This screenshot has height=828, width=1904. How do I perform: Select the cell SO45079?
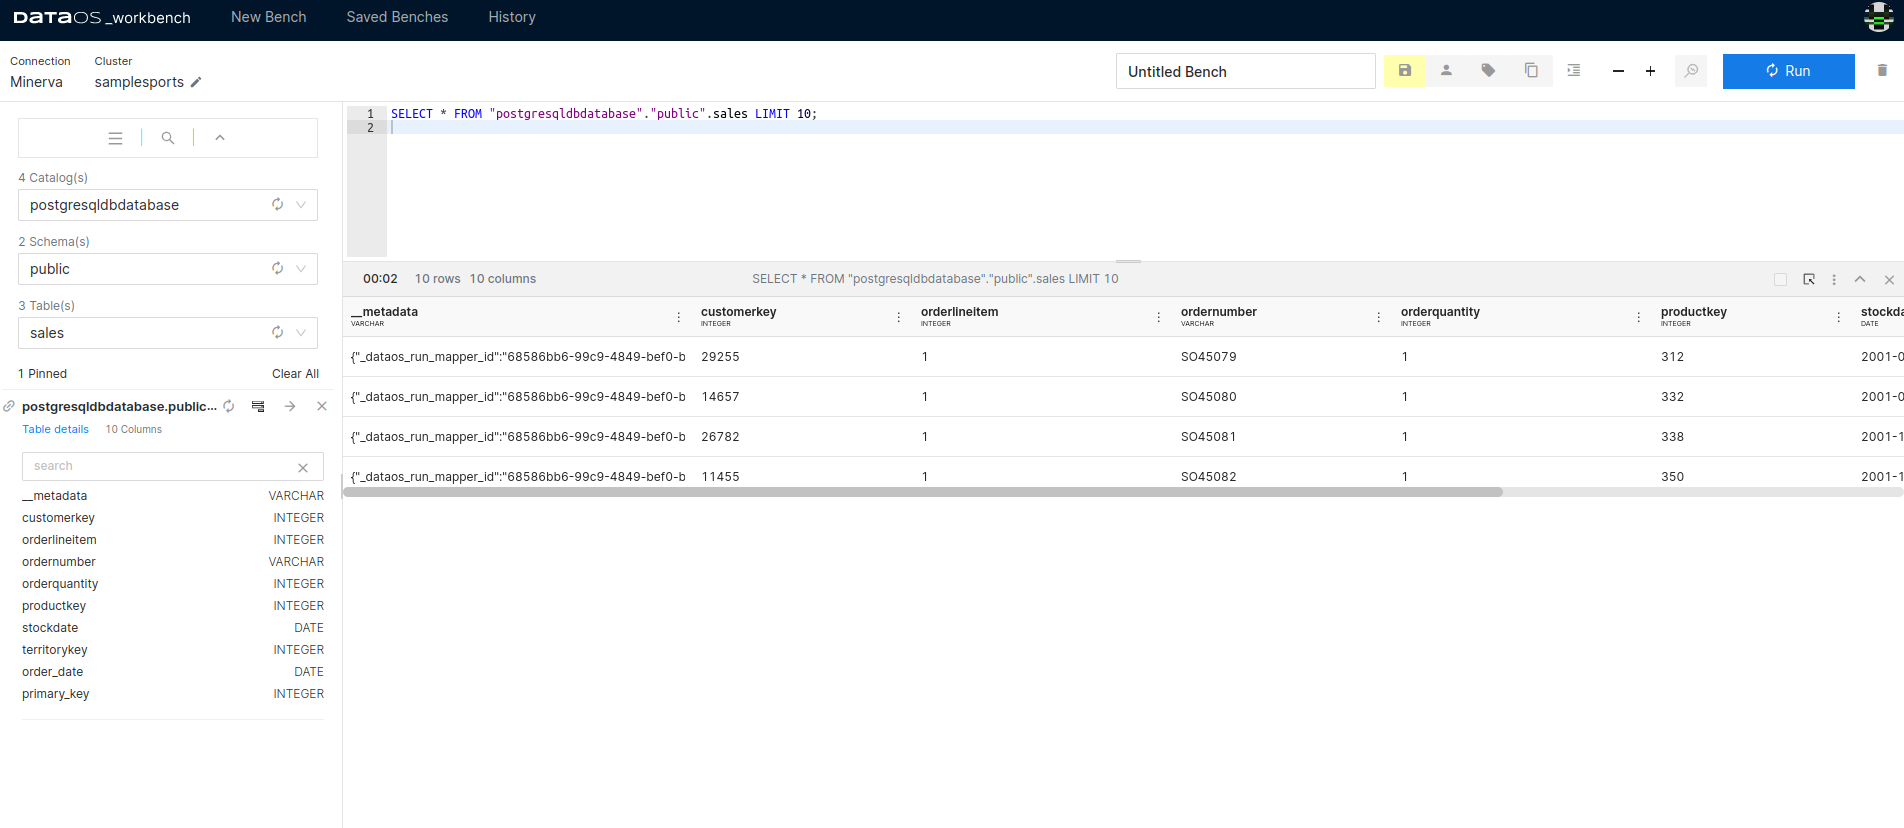click(1208, 357)
